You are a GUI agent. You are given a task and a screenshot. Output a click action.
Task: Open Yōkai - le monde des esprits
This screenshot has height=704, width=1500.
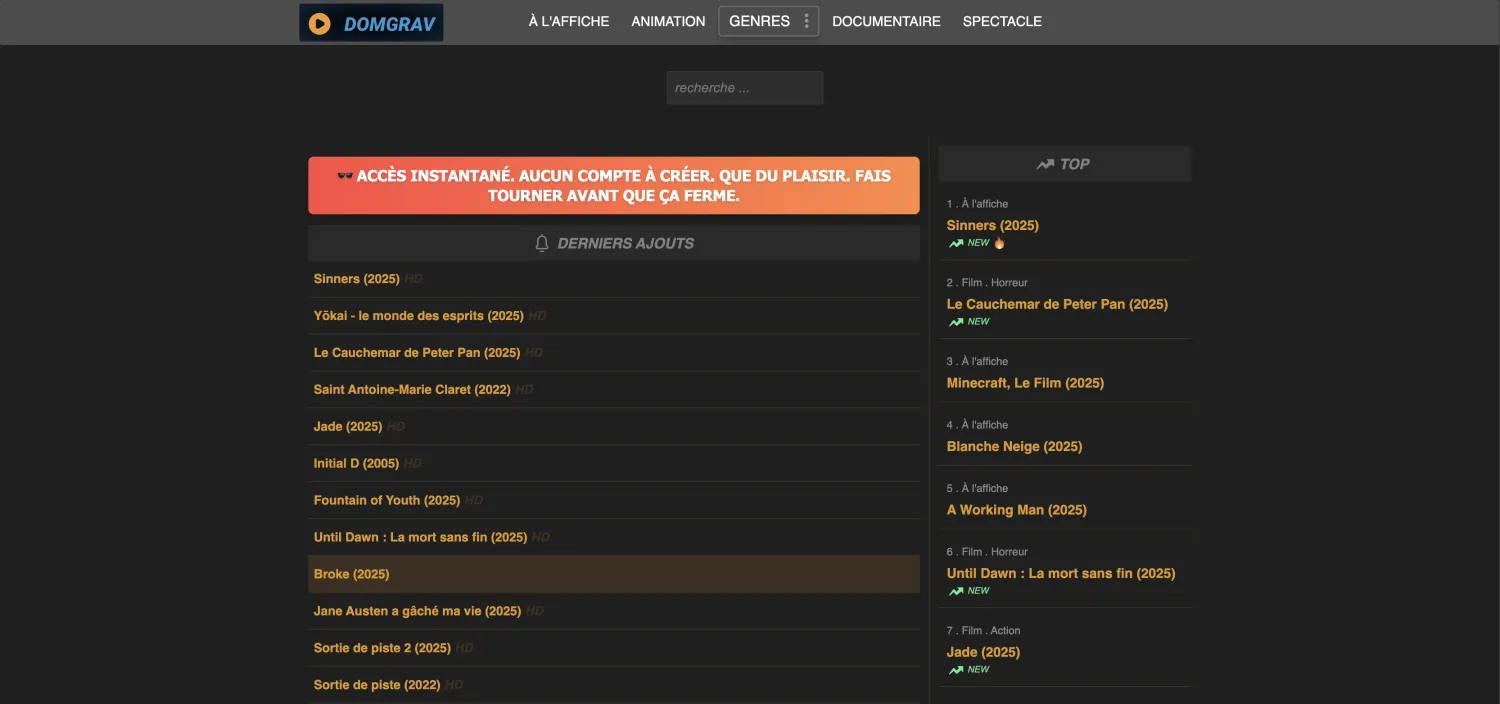tap(418, 316)
